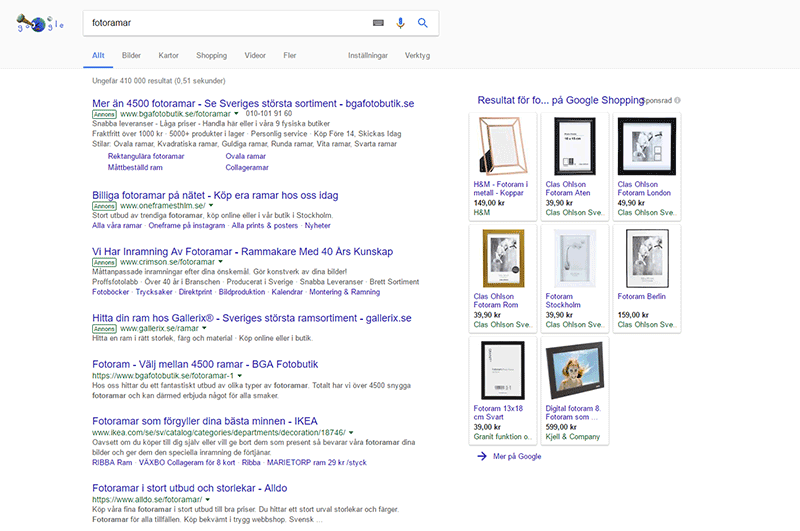800x531 pixels.
Task: Open the on-screen keyboard icon in search box
Action: (378, 23)
